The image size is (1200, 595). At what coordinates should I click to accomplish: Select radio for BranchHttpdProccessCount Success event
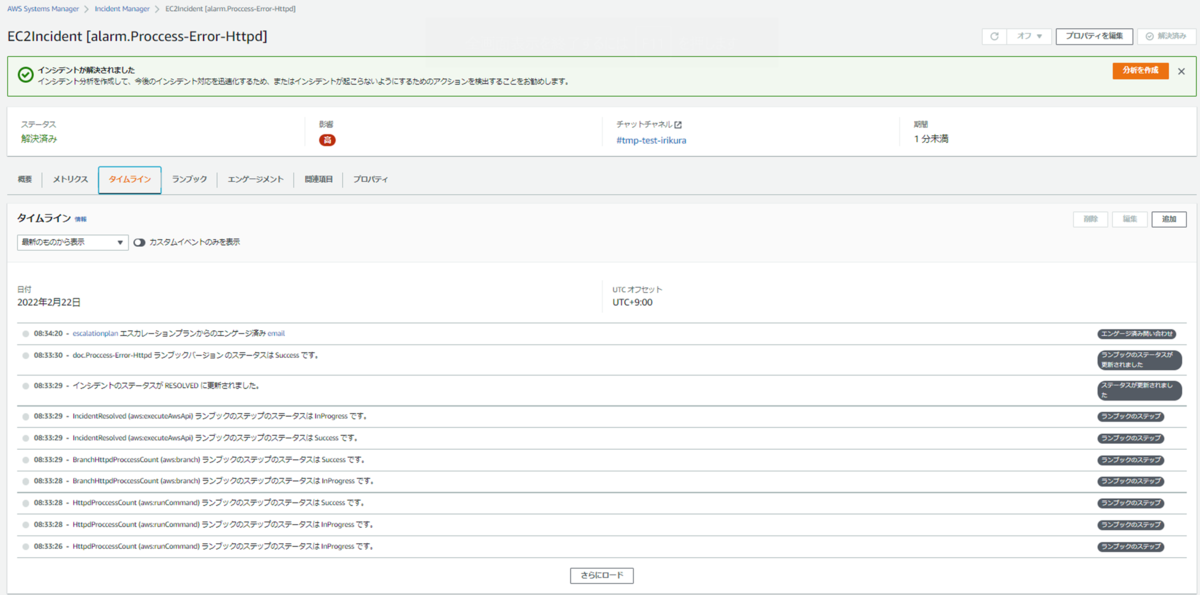click(x=25, y=459)
